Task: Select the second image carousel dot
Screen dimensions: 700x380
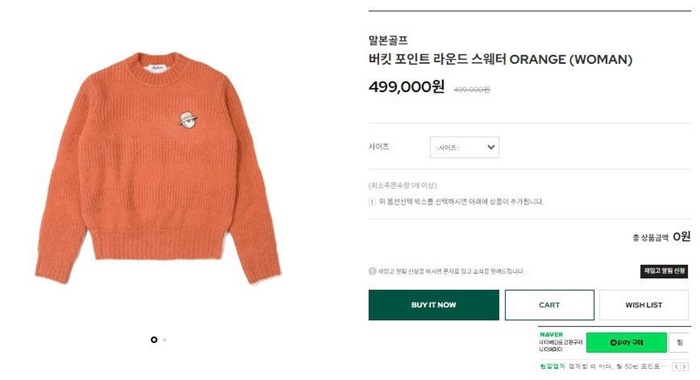Action: pos(165,340)
